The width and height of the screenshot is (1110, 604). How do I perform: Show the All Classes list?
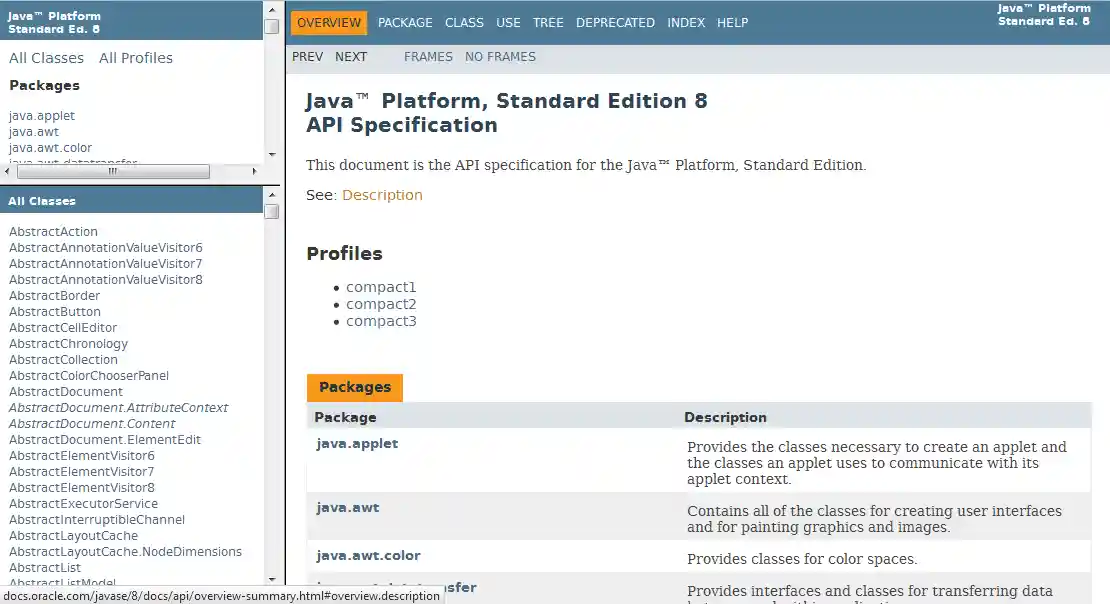tap(45, 57)
